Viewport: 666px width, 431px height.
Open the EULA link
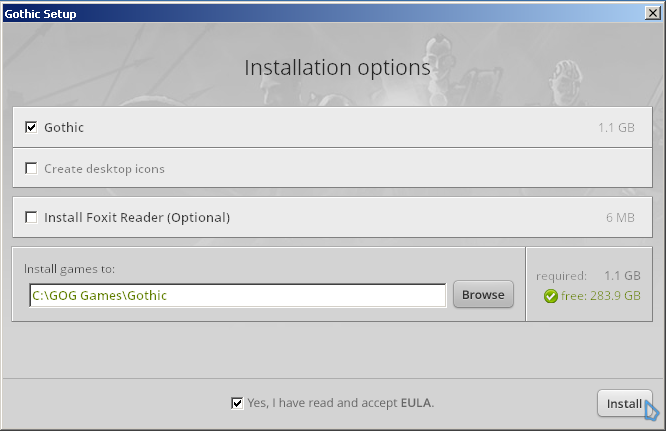pyautogui.click(x=416, y=403)
